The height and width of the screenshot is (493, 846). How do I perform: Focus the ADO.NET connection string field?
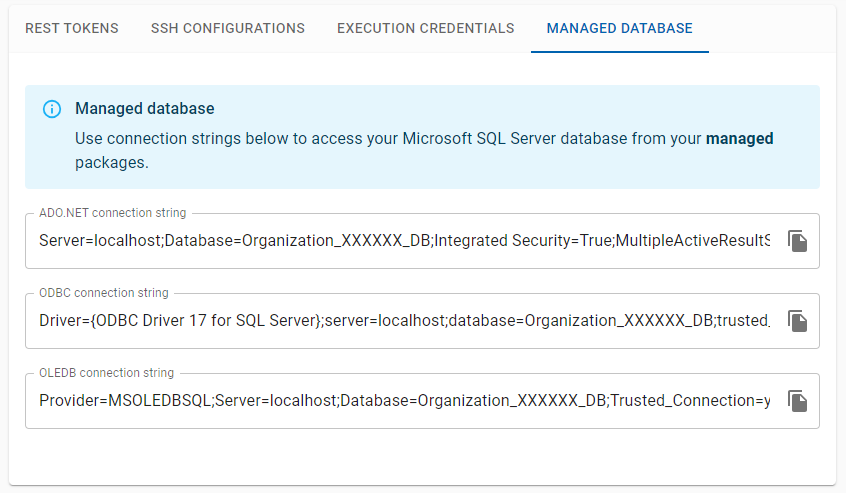coord(400,241)
